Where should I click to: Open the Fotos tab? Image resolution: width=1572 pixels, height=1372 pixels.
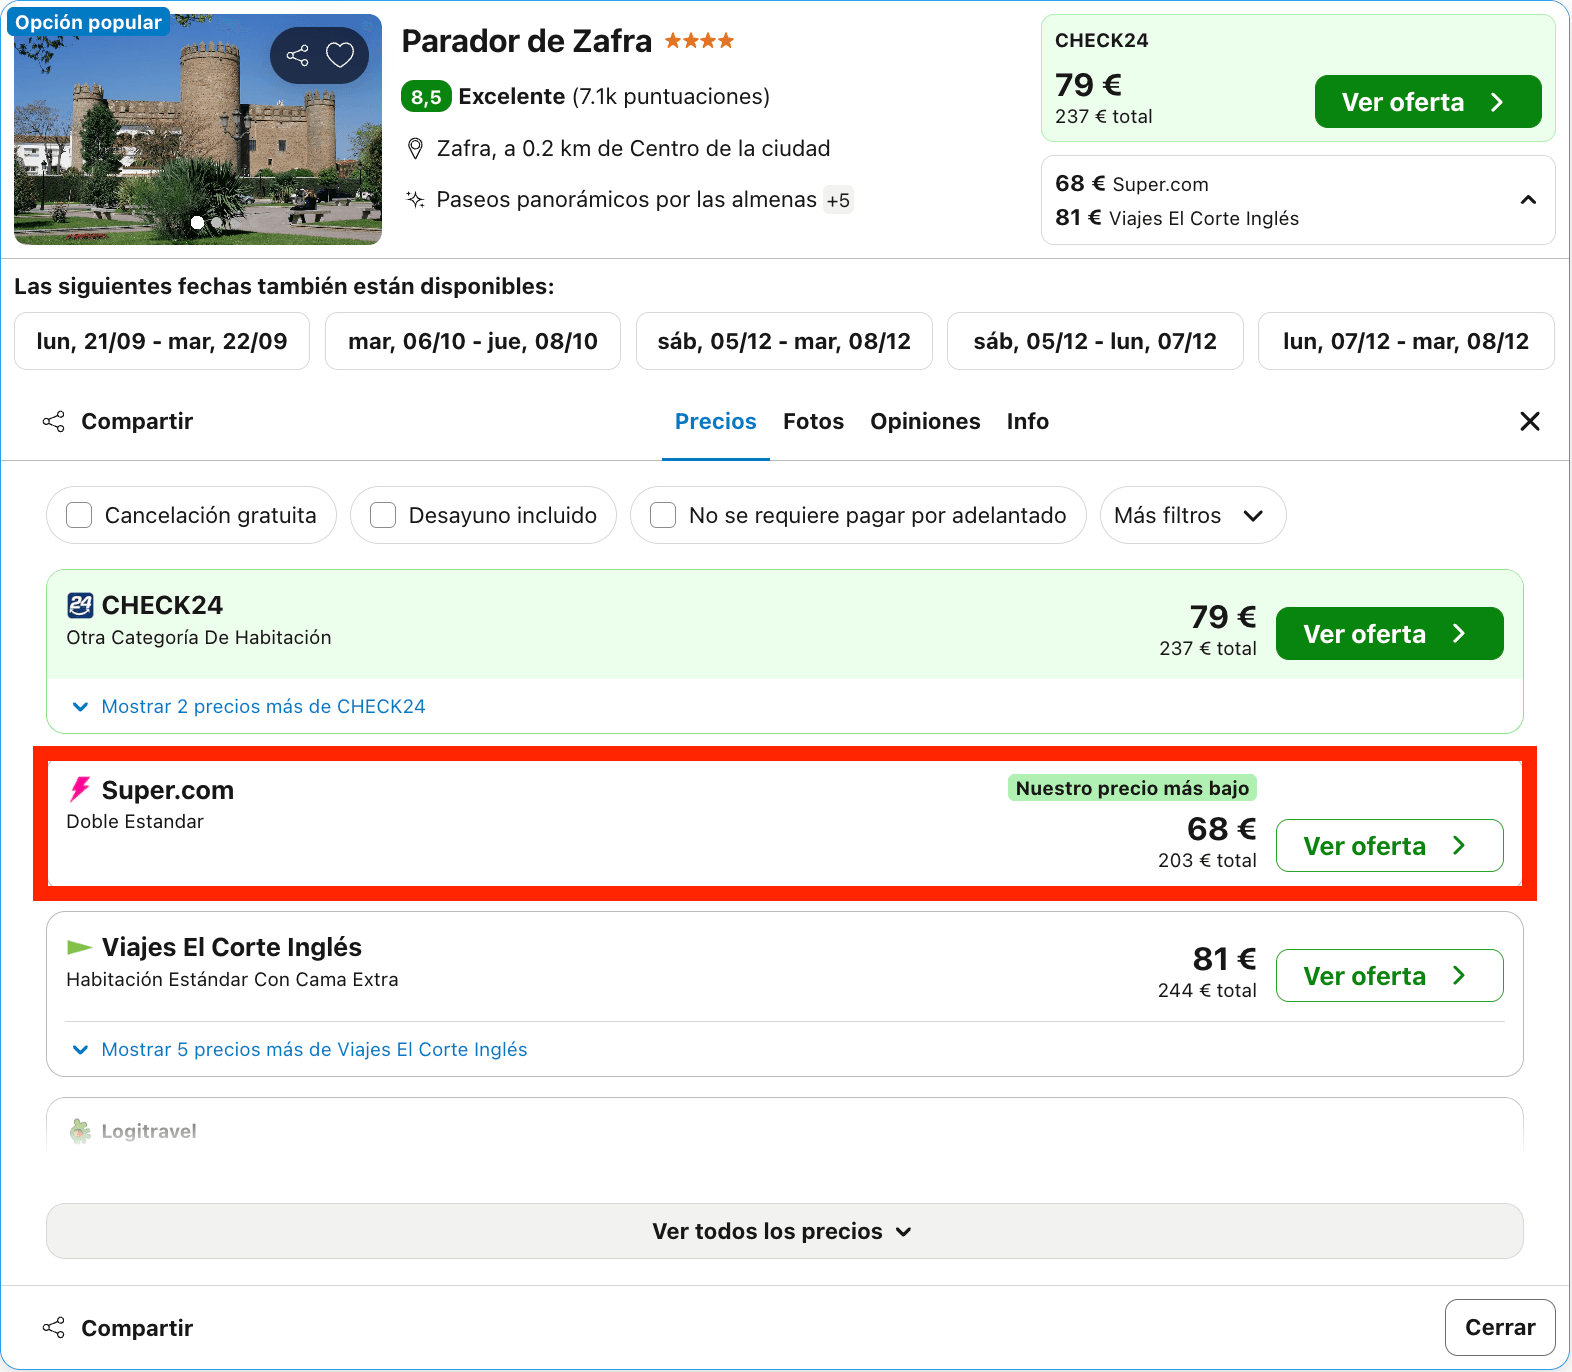tap(813, 422)
